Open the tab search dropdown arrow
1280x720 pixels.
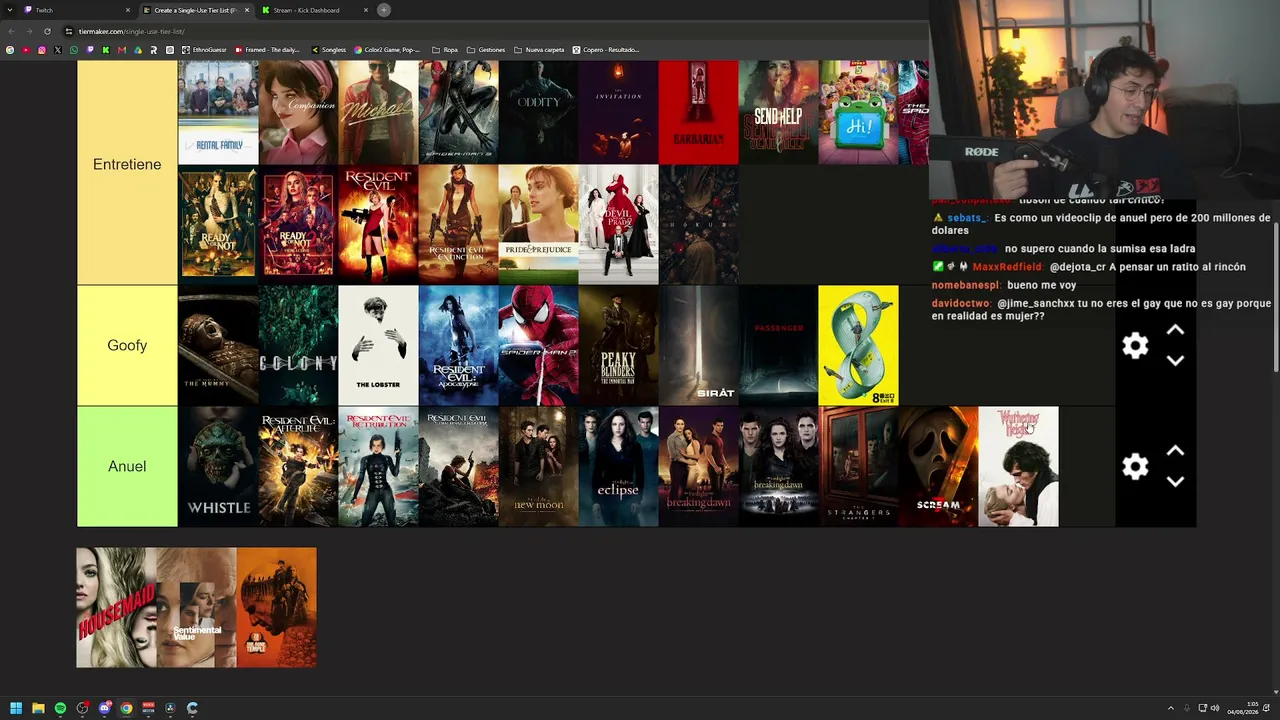(x=11, y=10)
